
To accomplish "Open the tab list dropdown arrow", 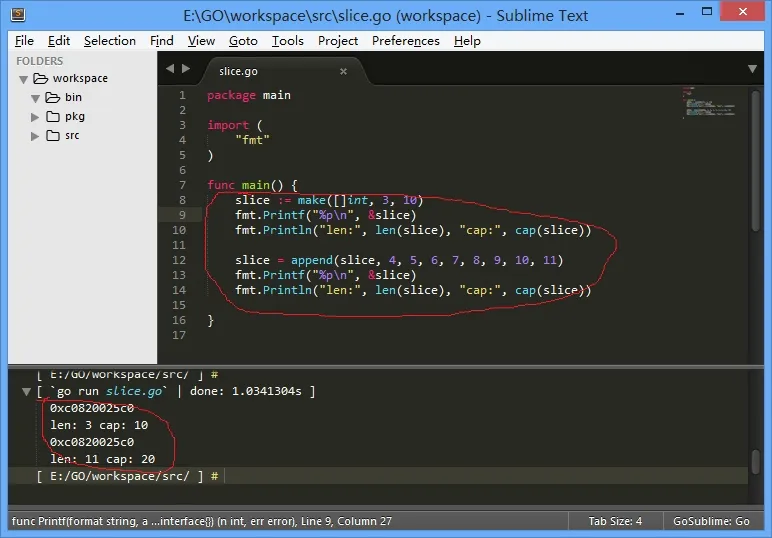I will [x=752, y=69].
